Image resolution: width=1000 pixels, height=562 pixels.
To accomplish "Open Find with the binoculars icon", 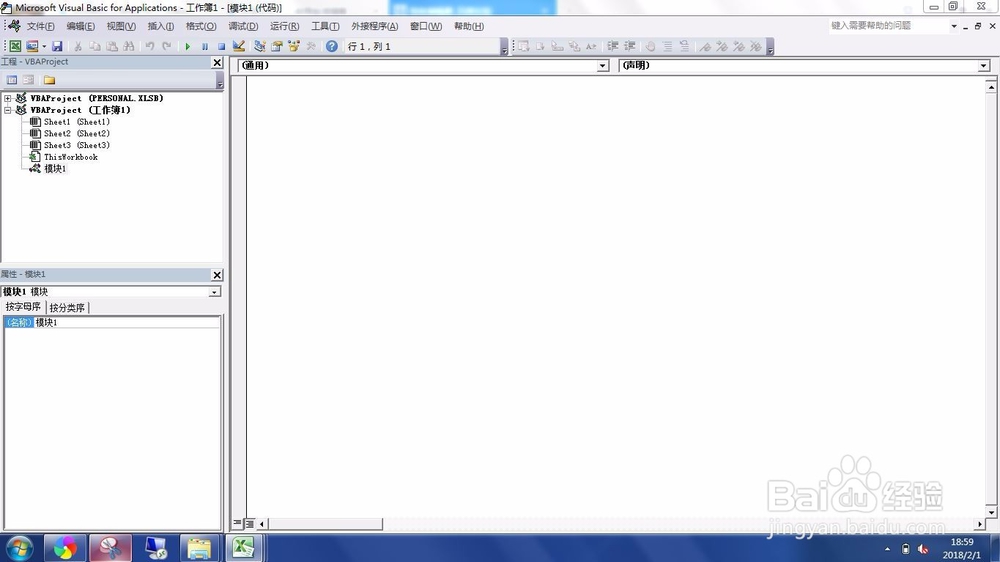I will pos(129,46).
